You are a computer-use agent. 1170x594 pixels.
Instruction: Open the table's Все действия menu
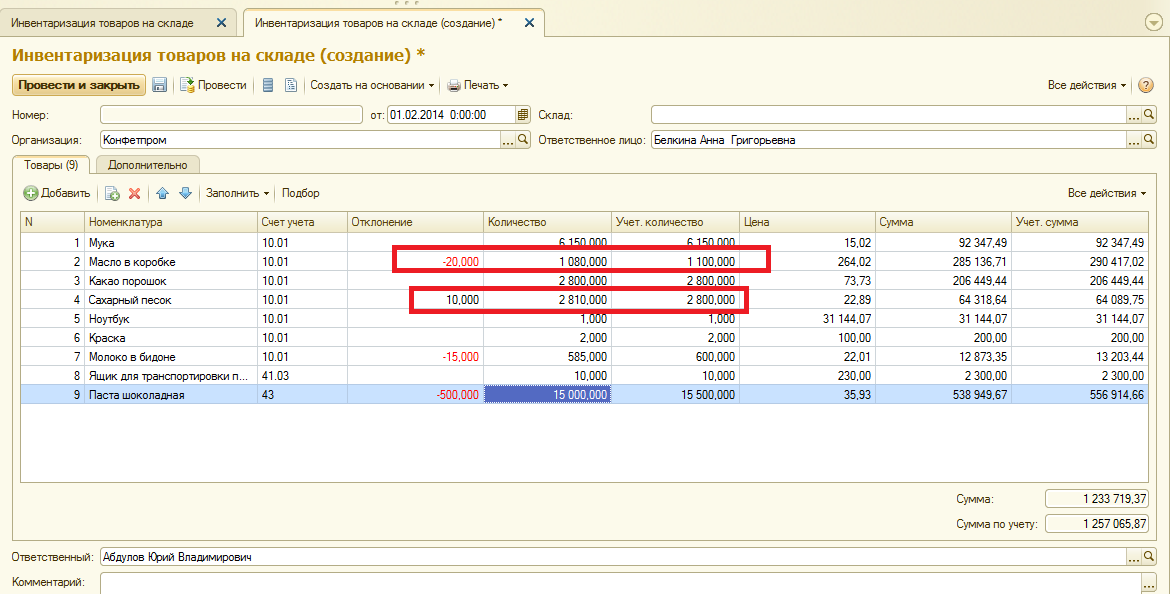(x=1107, y=193)
